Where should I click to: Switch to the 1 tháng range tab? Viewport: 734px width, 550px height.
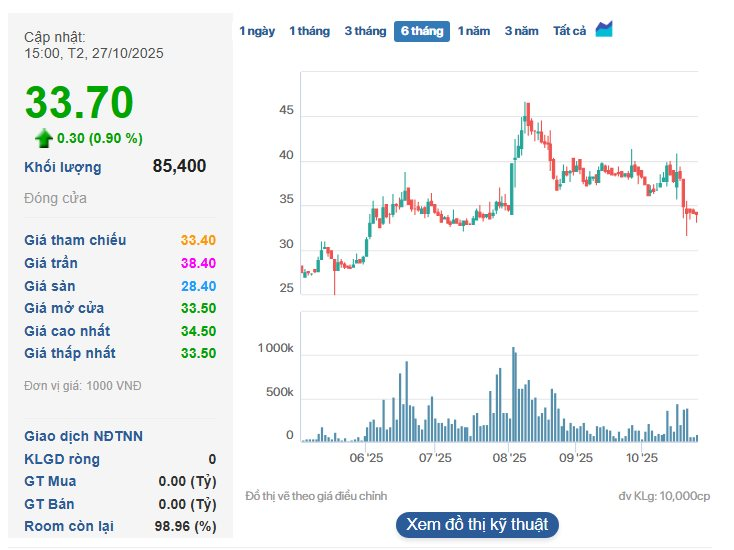pyautogui.click(x=309, y=31)
